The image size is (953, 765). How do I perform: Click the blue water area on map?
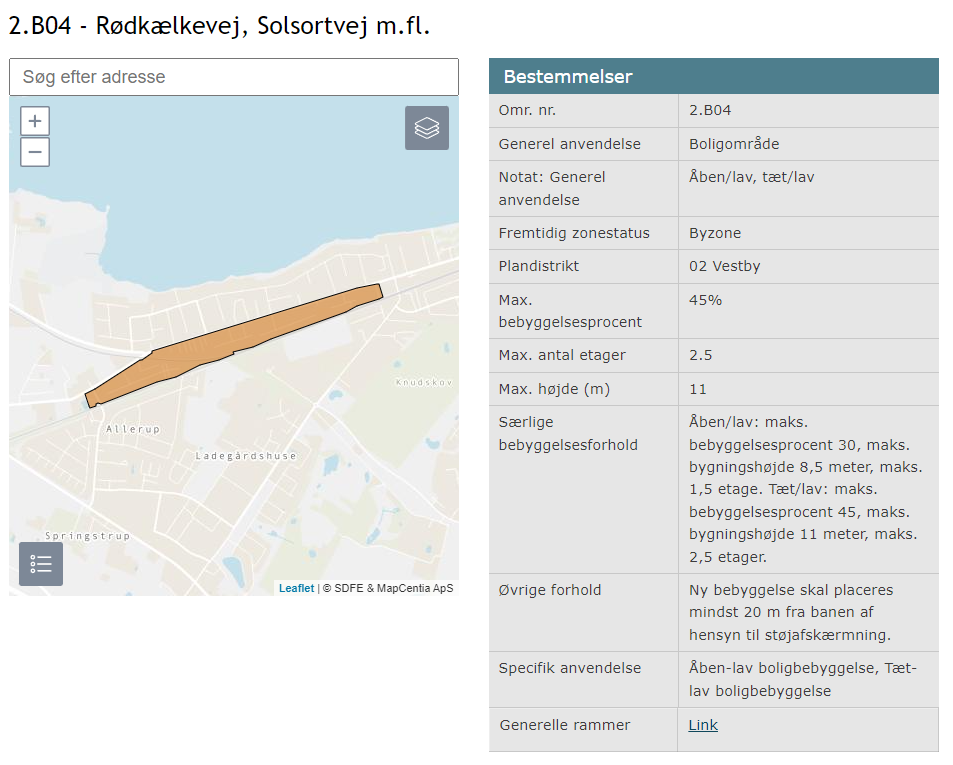coord(250,170)
